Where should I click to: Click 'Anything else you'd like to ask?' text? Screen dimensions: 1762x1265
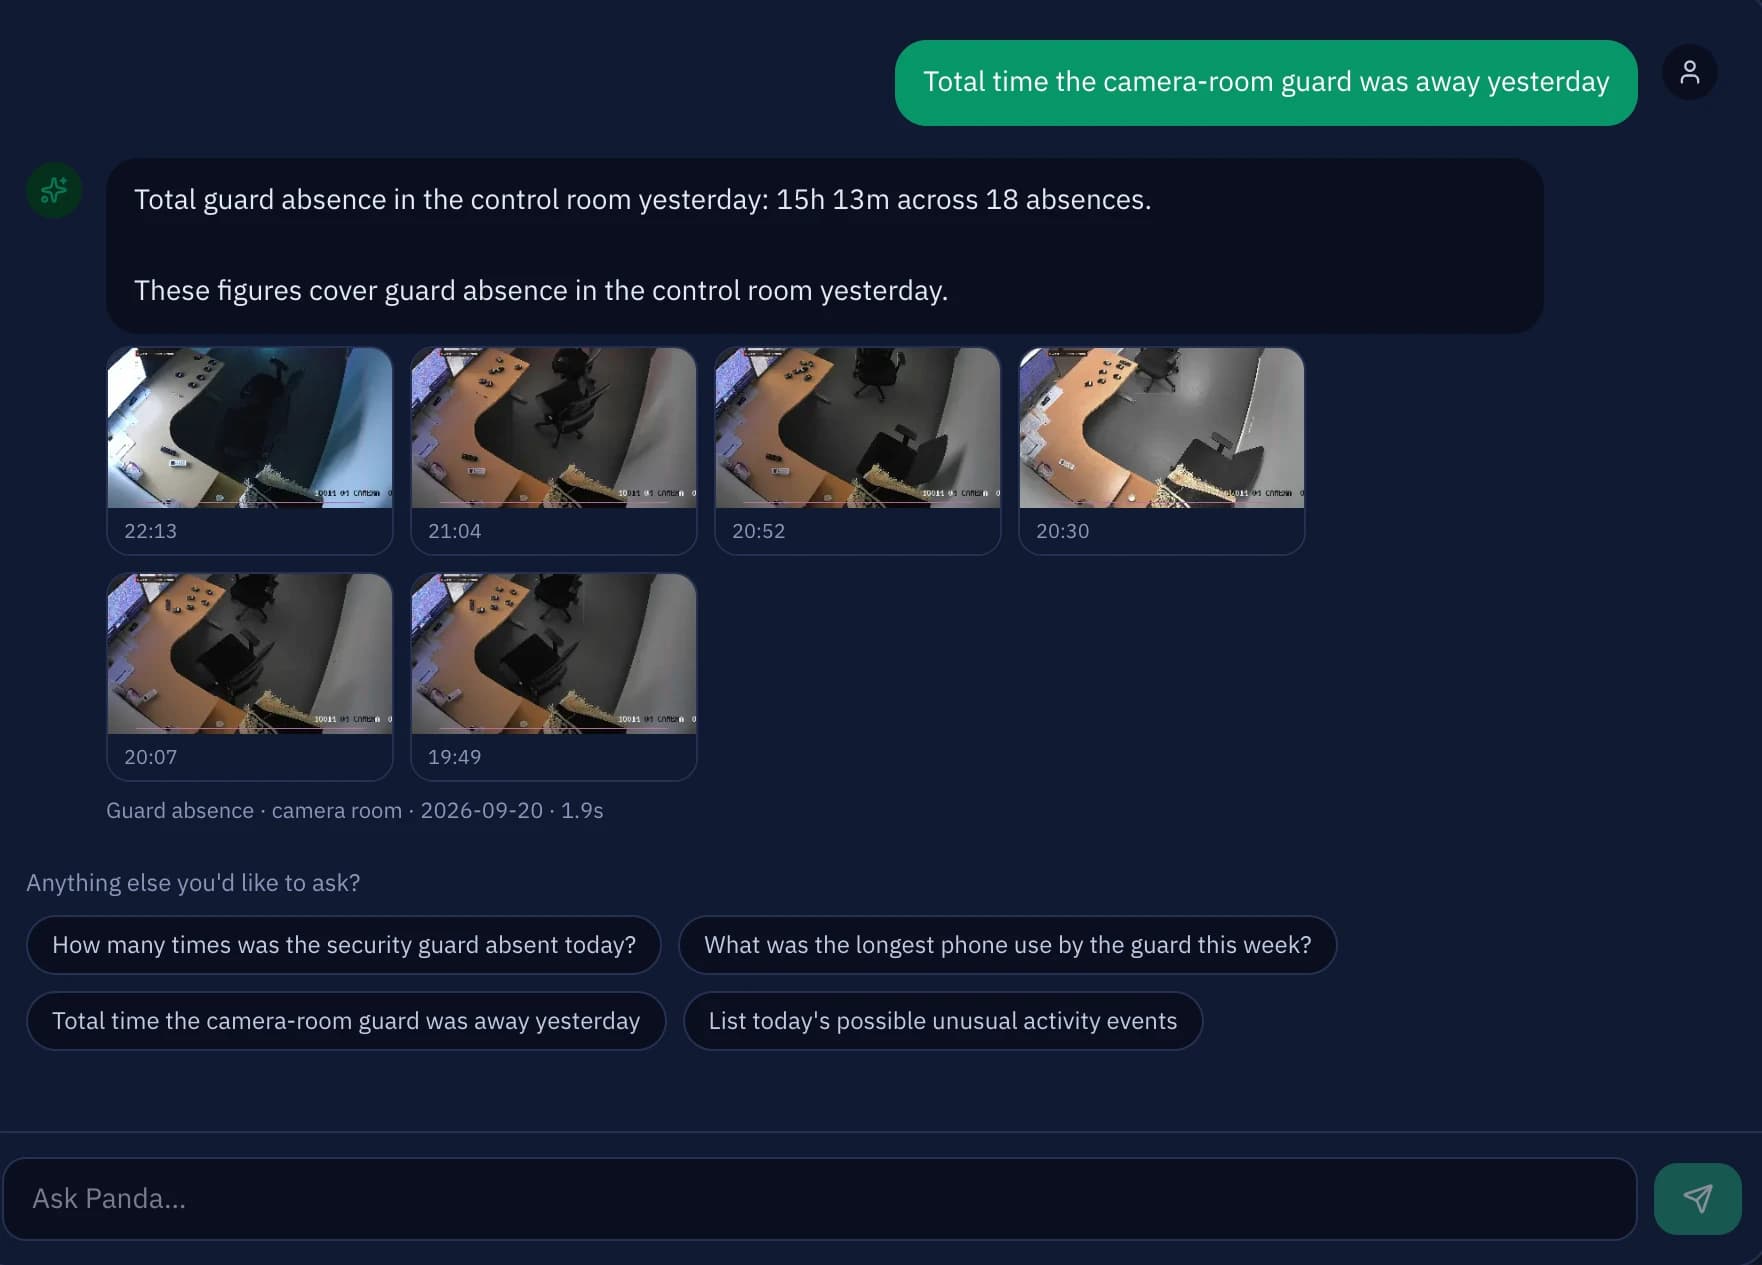pyautogui.click(x=193, y=883)
